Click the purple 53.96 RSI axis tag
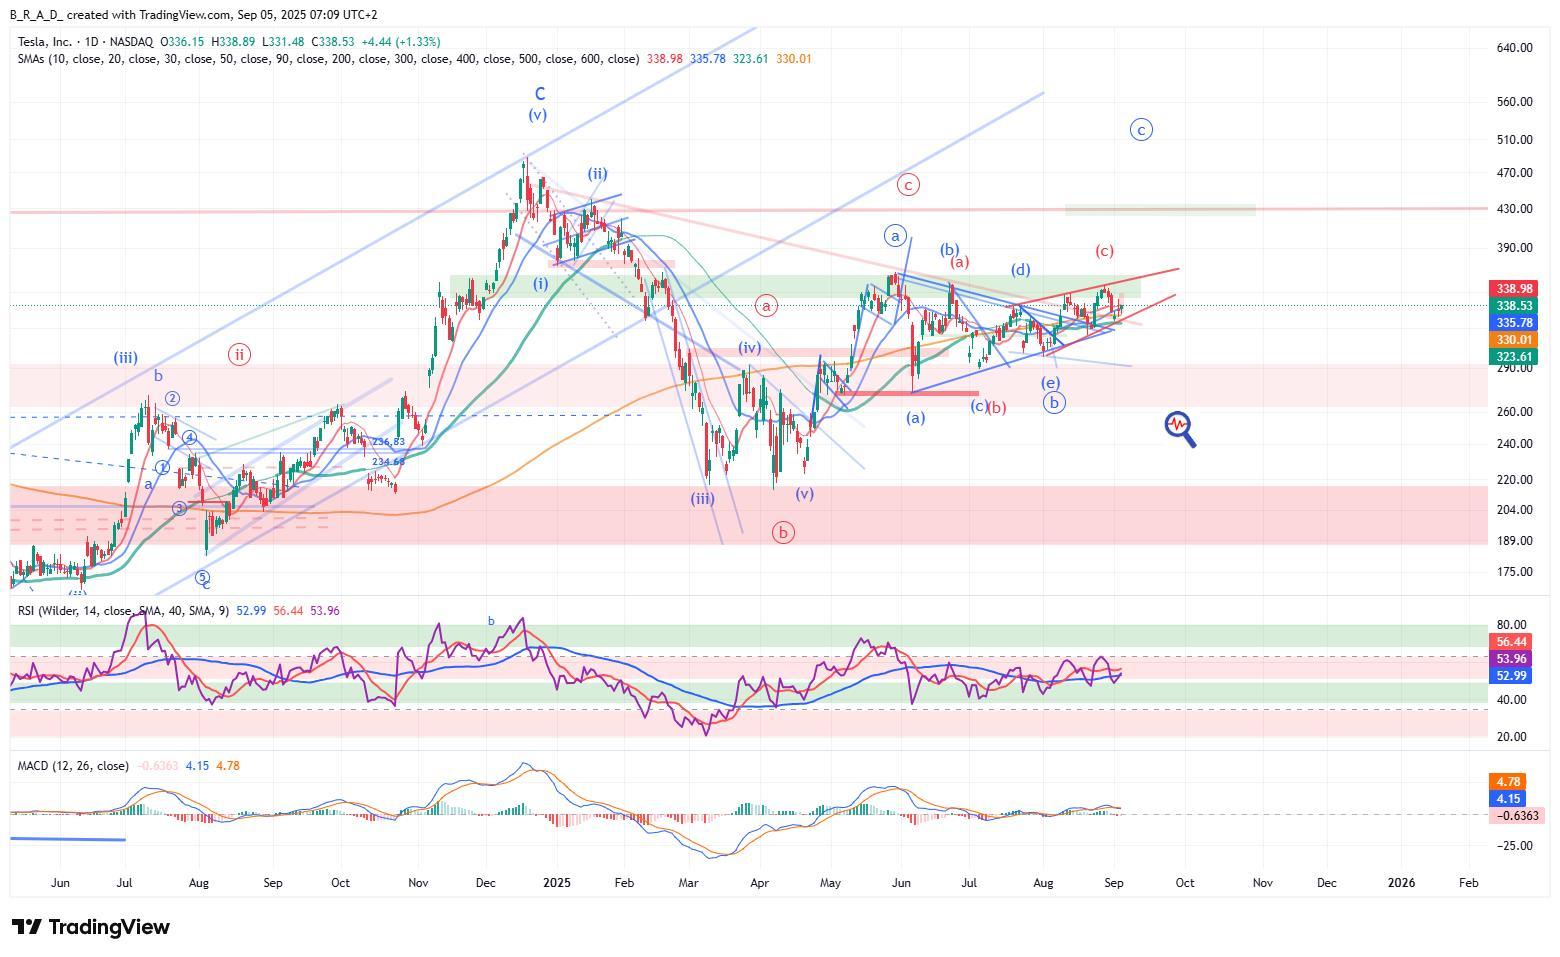The width and height of the screenshot is (1560, 957). pos(1511,659)
